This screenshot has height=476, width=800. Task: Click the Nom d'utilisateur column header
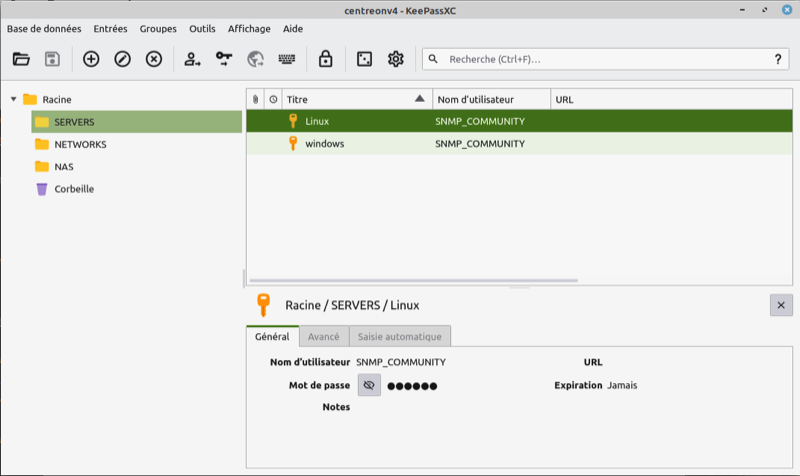490,99
